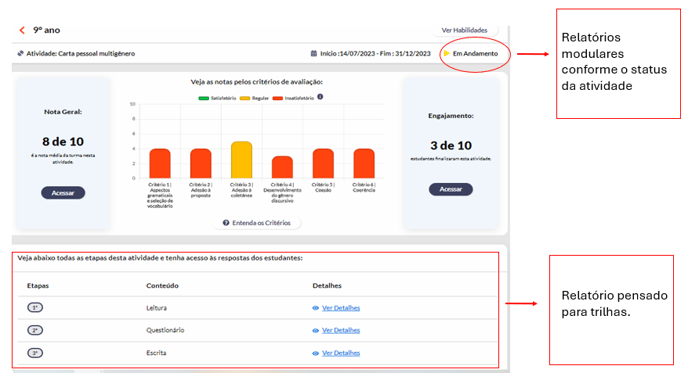Select the Critério 6 Coerência bar
This screenshot has width=688, height=373.
[x=364, y=163]
